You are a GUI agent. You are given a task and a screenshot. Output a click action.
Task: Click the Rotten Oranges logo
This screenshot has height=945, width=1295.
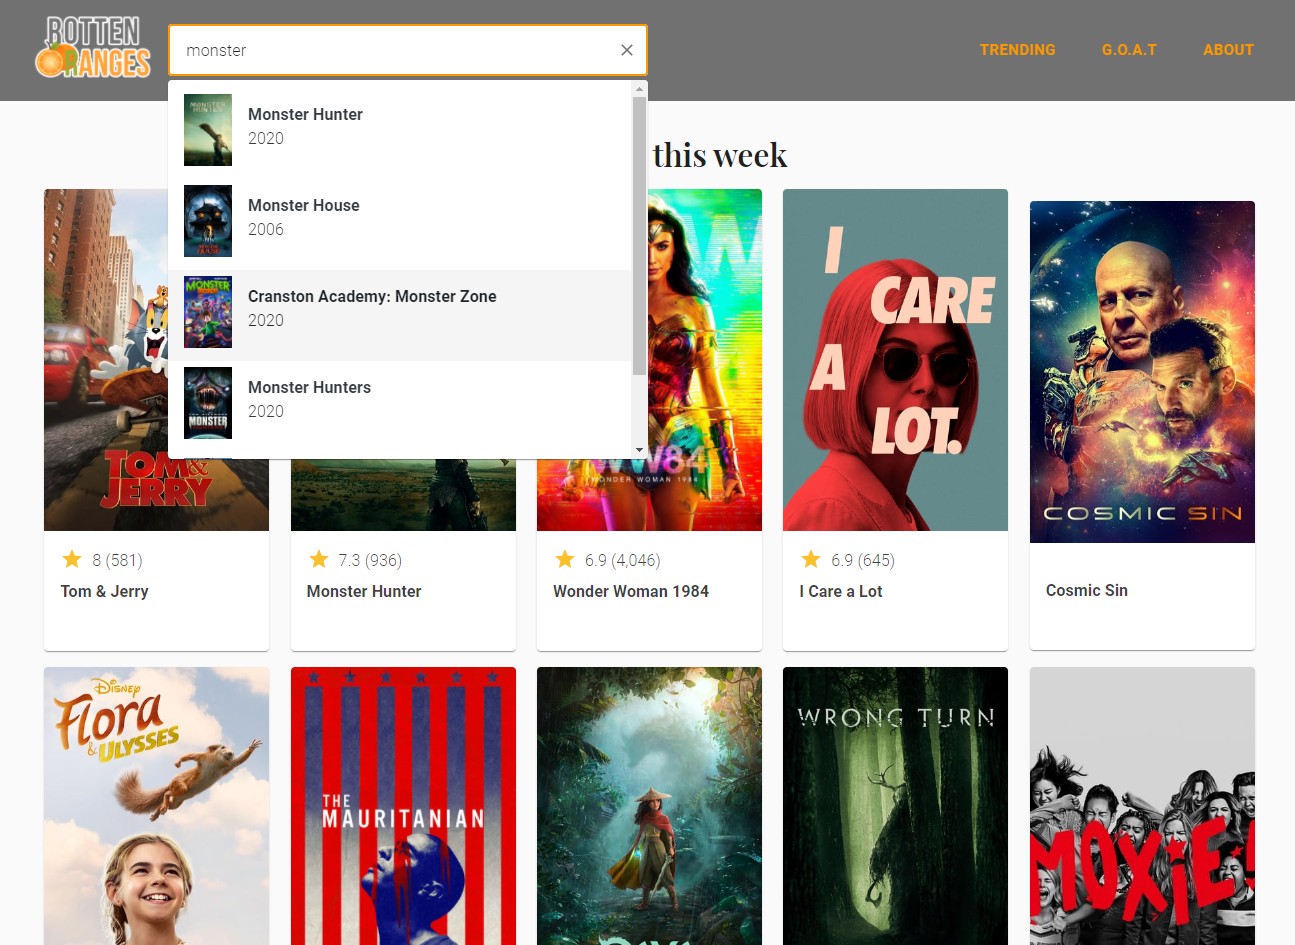(92, 47)
